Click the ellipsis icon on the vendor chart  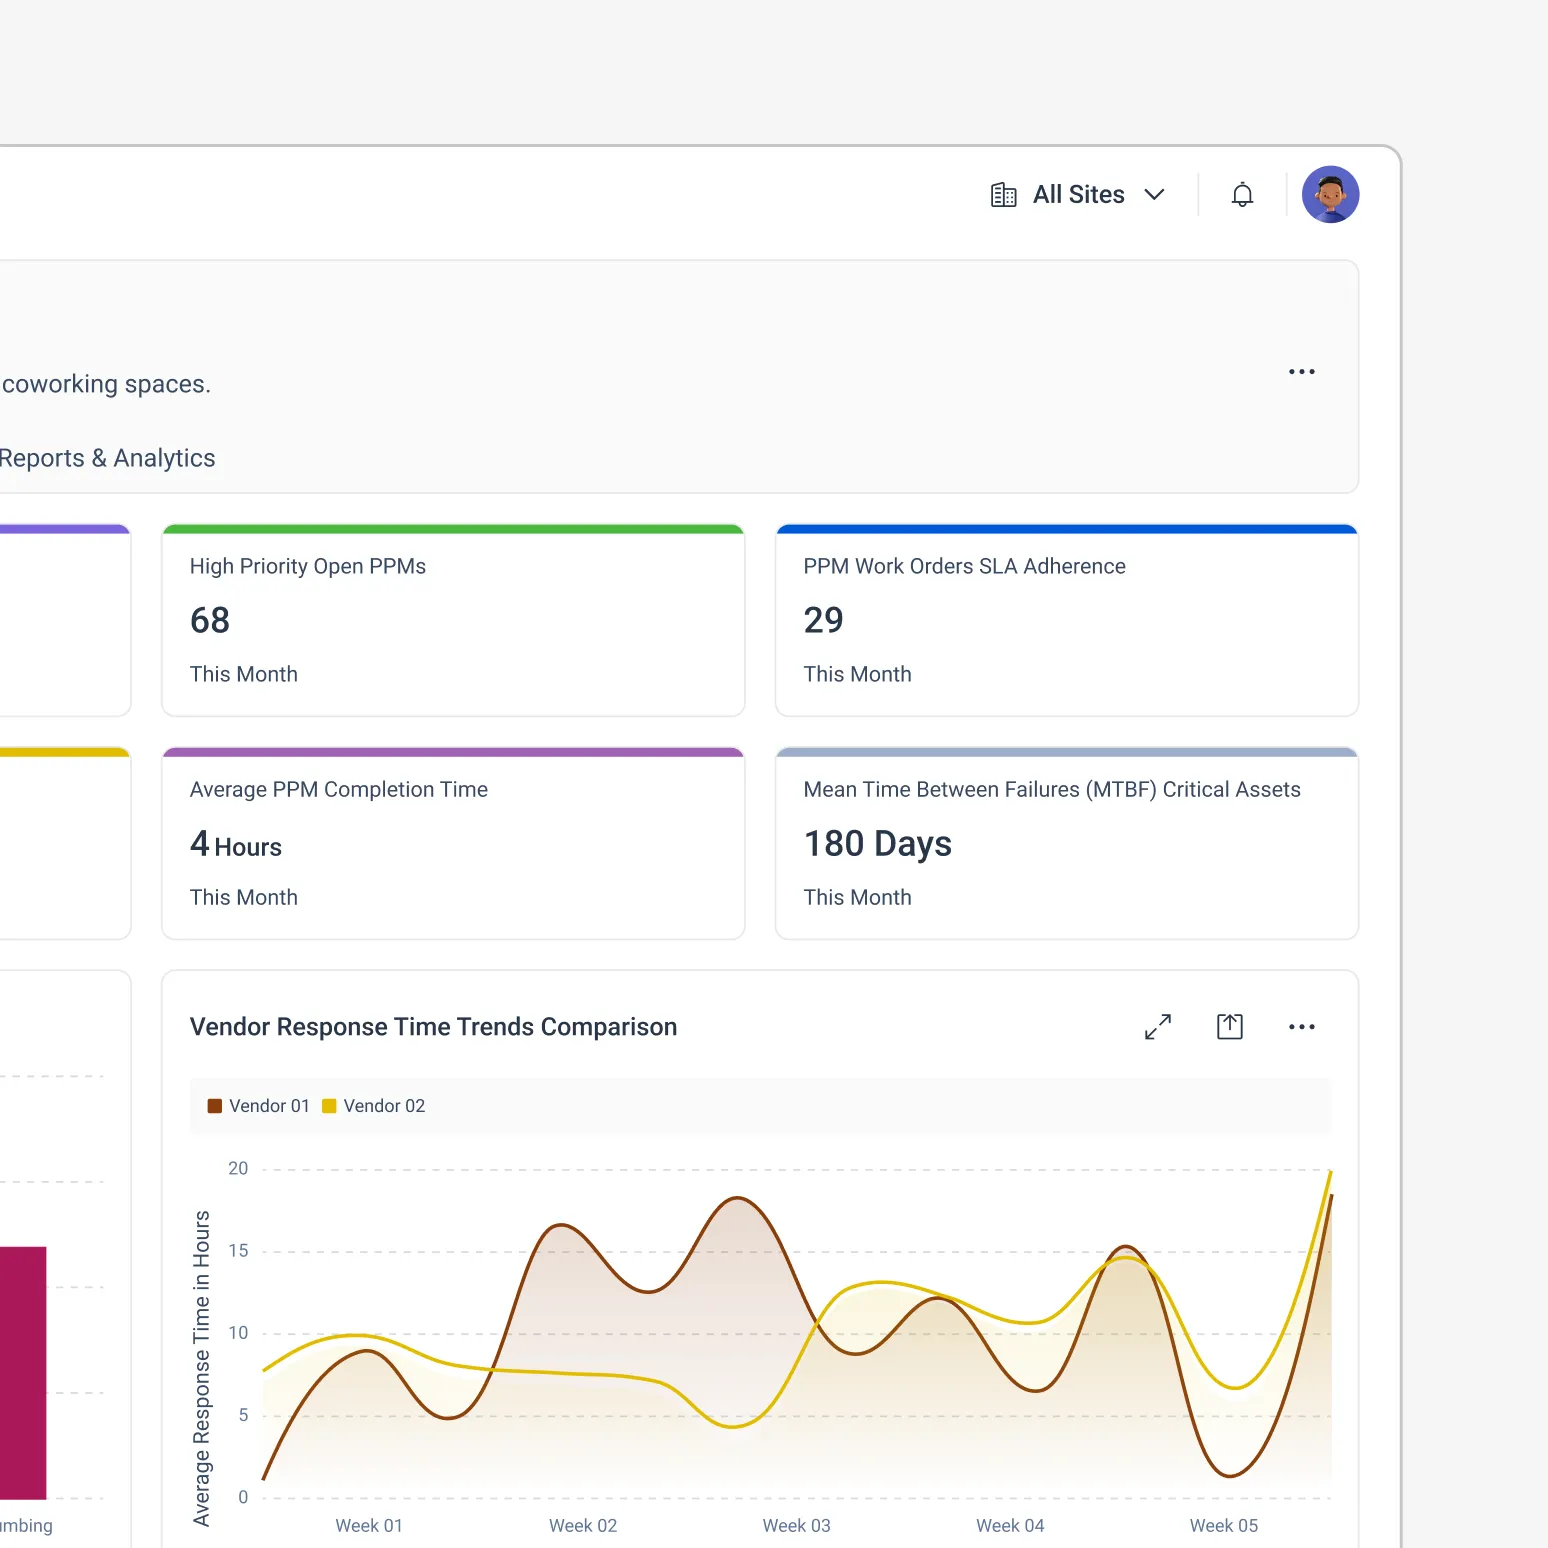tap(1301, 1026)
